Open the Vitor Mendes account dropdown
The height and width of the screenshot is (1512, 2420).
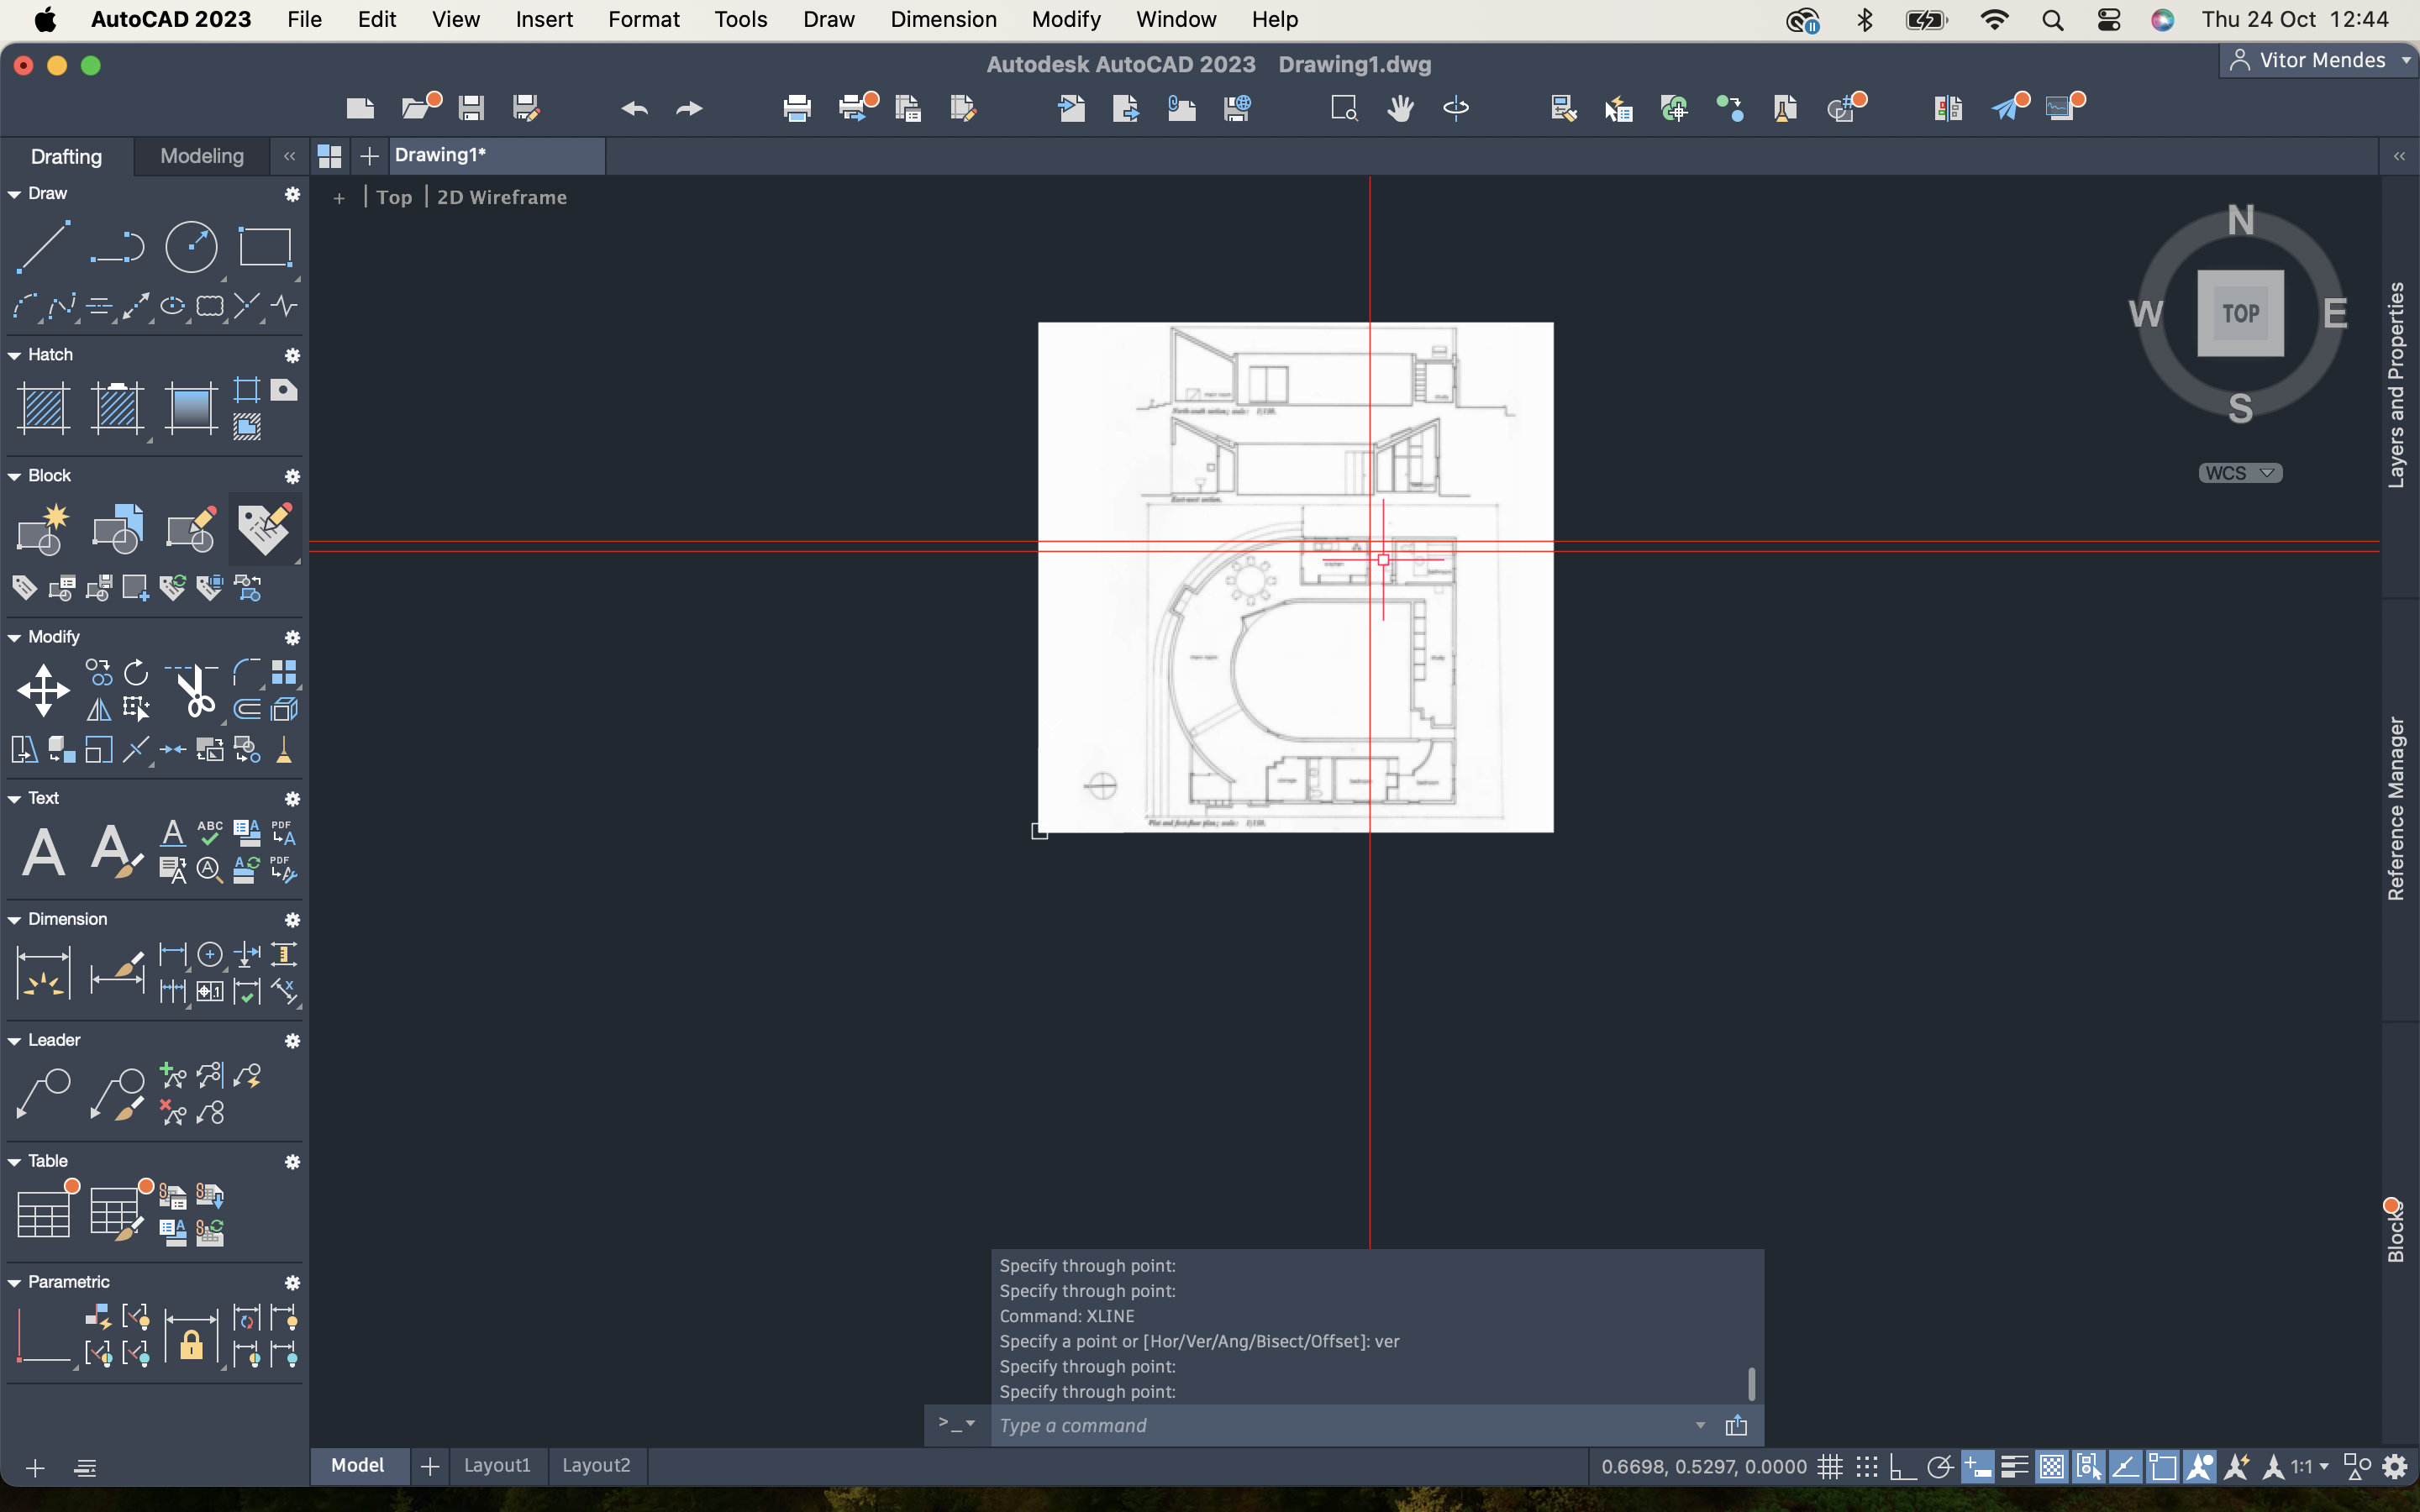tap(2318, 60)
